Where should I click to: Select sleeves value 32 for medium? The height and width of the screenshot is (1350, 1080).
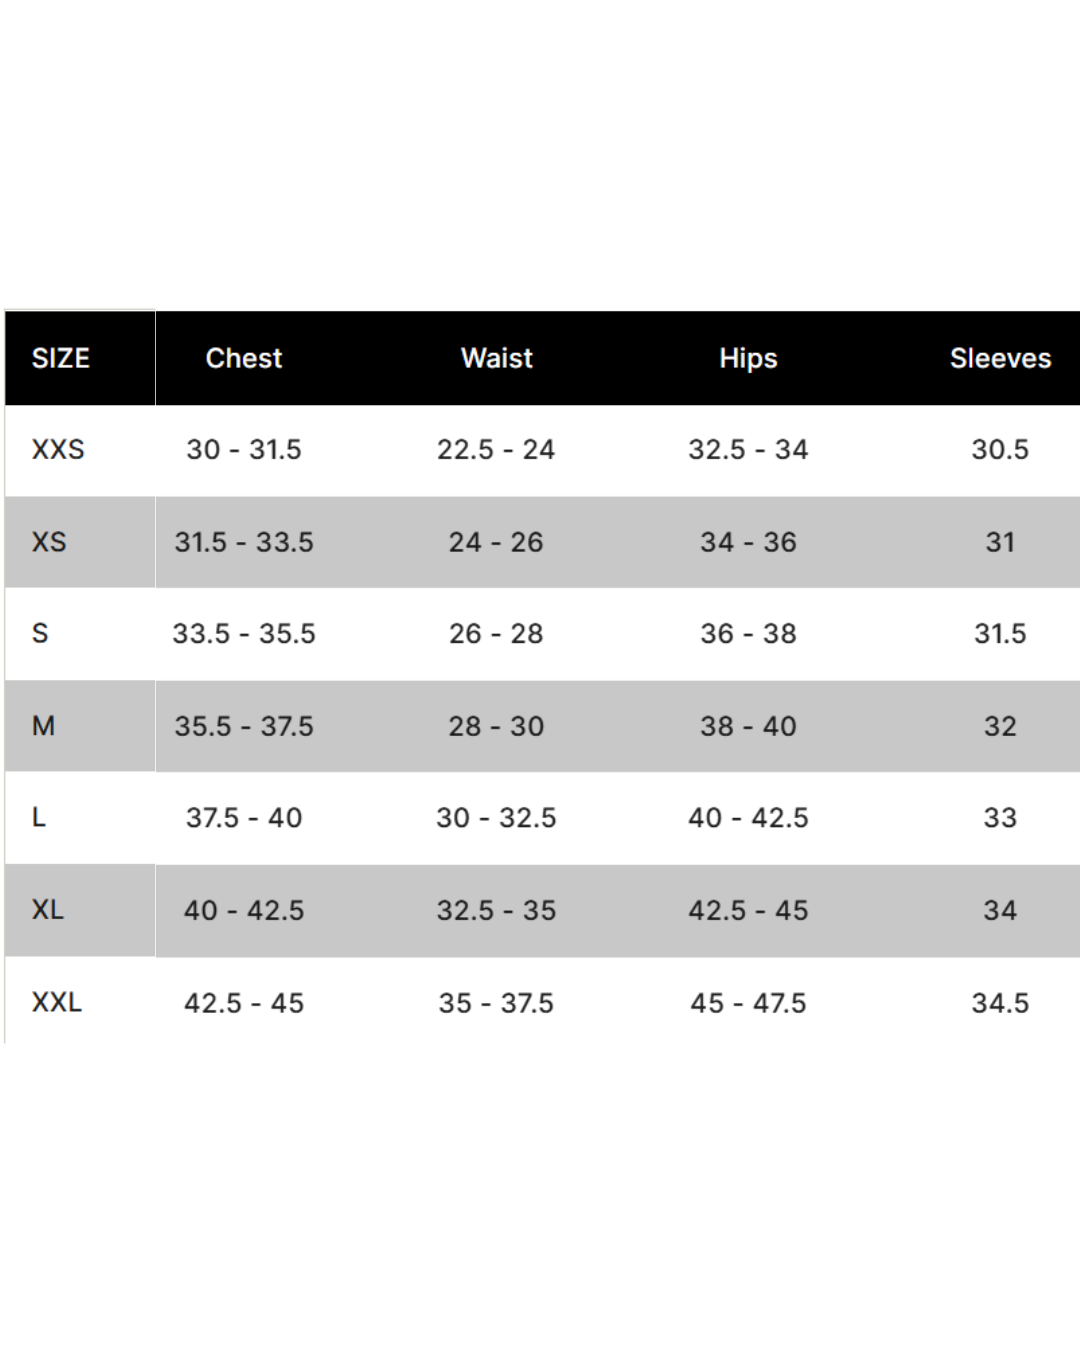1000,726
